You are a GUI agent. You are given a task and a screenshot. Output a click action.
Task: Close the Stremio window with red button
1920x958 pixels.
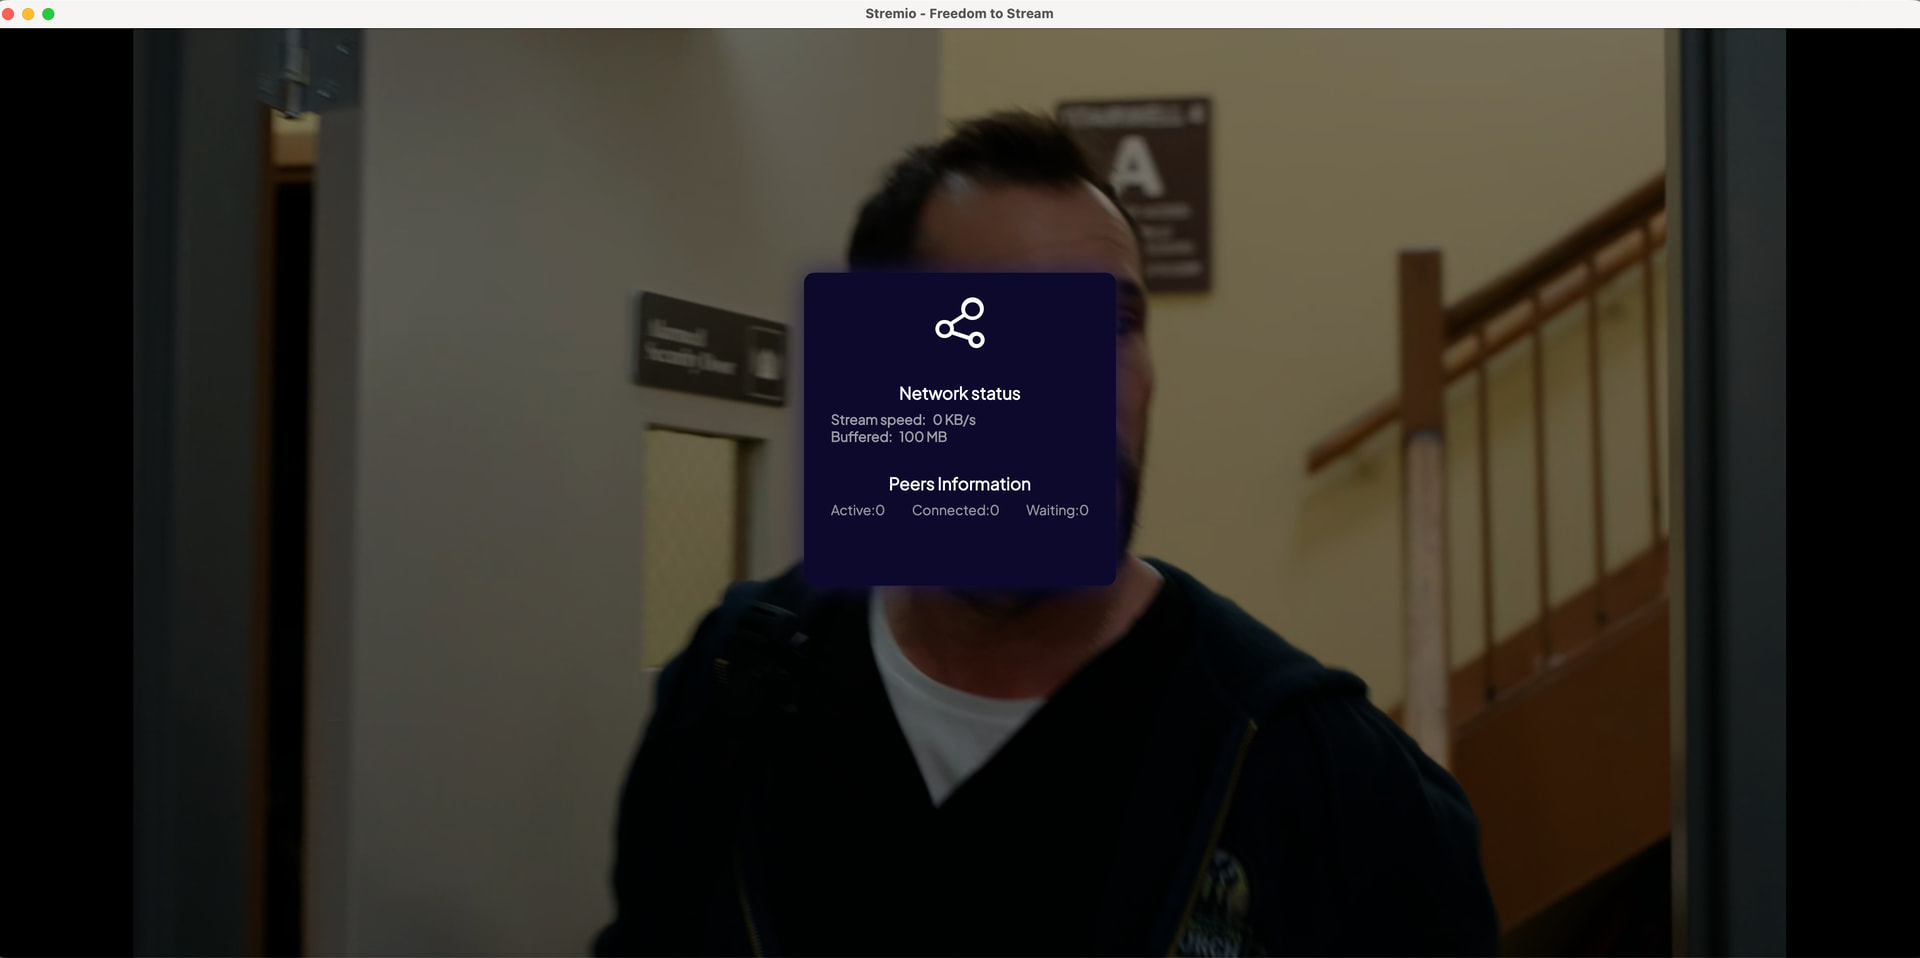pyautogui.click(x=8, y=14)
